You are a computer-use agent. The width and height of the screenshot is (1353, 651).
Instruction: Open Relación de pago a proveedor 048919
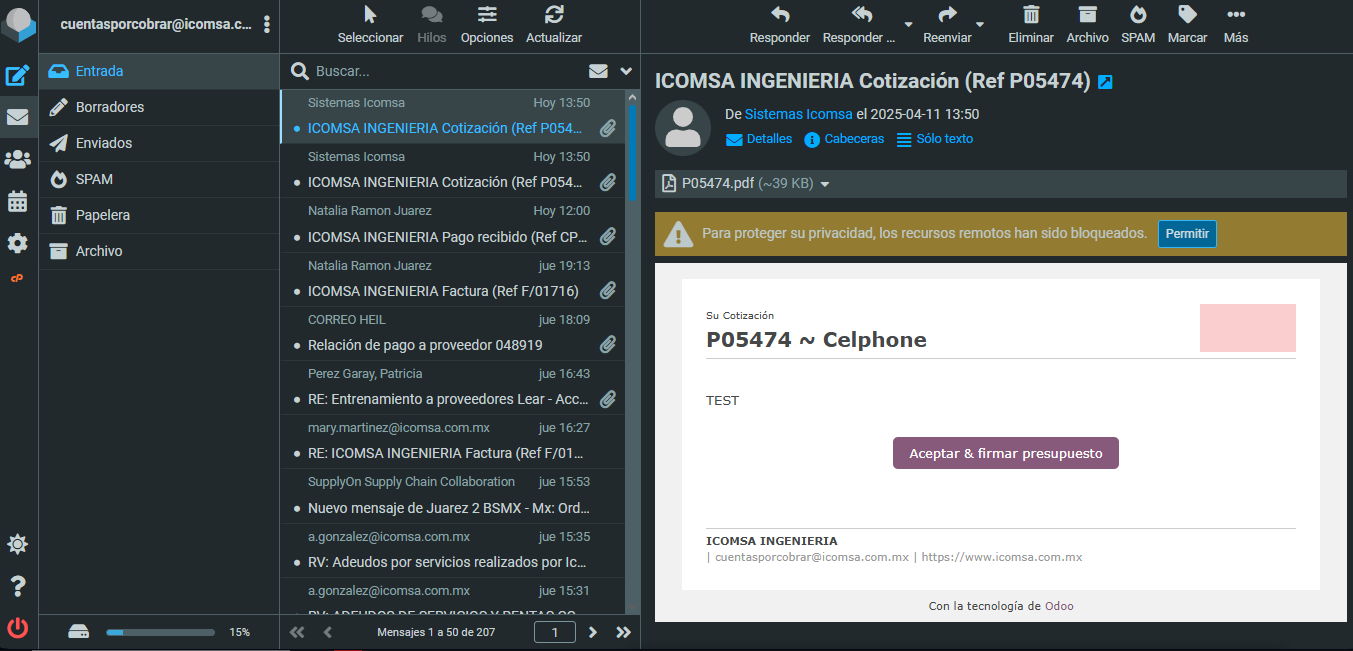(453, 333)
